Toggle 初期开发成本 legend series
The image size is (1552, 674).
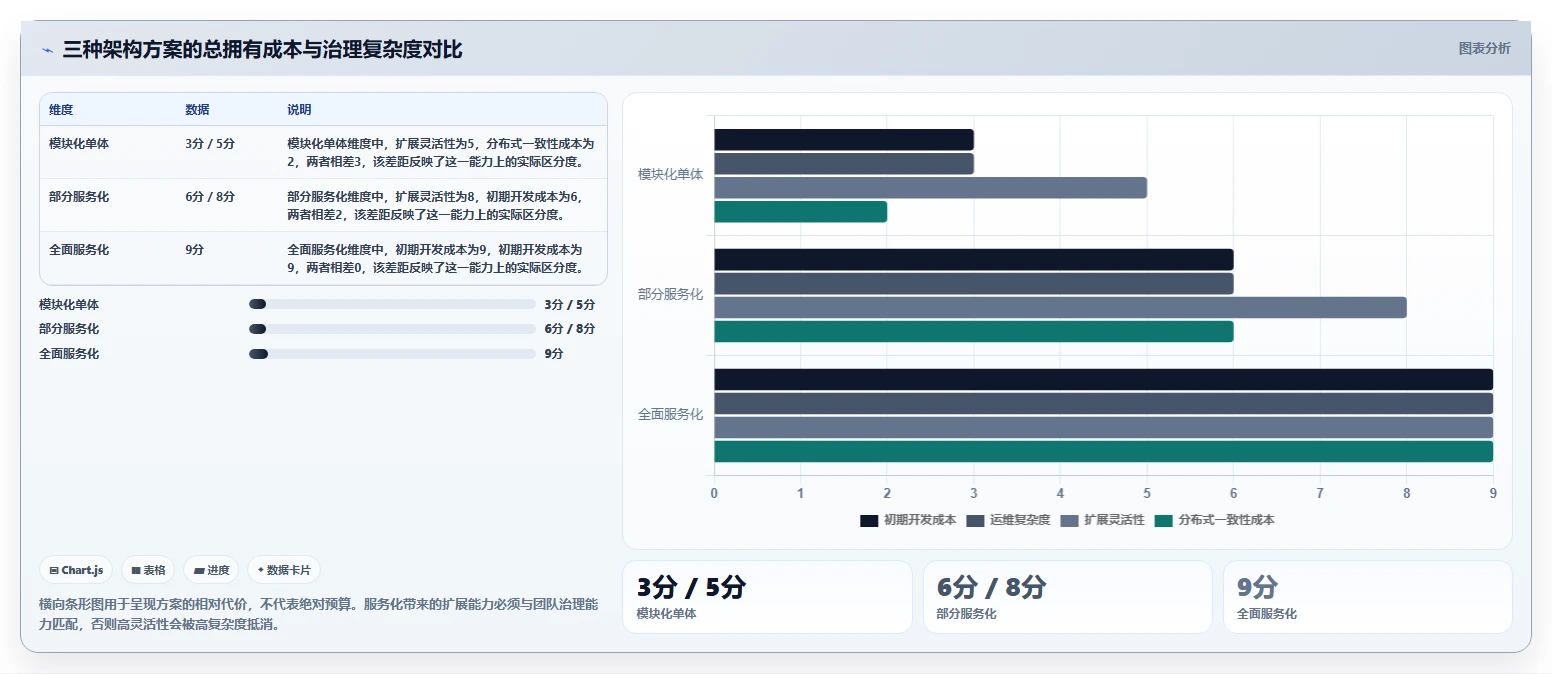[908, 520]
